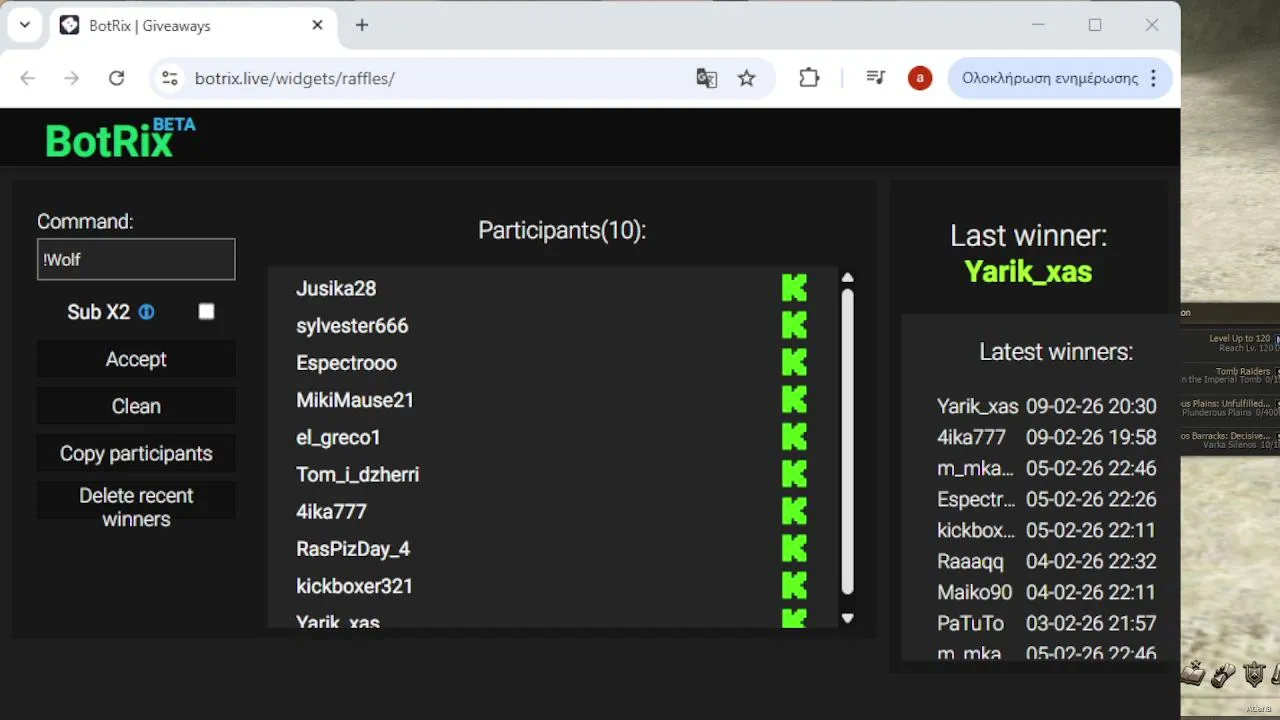Viewport: 1280px width, 720px height.
Task: Go back to previous page
Action: point(27,78)
